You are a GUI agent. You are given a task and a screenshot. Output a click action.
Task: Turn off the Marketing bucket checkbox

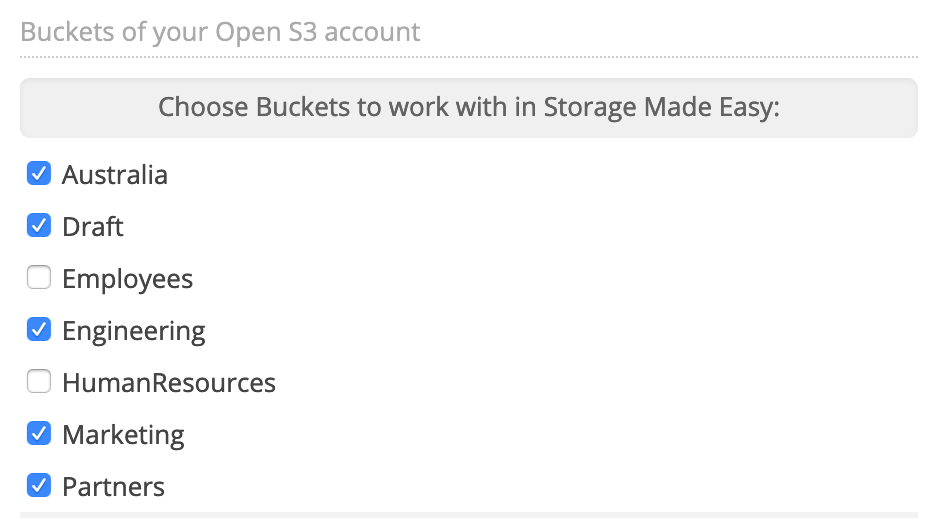(x=39, y=434)
